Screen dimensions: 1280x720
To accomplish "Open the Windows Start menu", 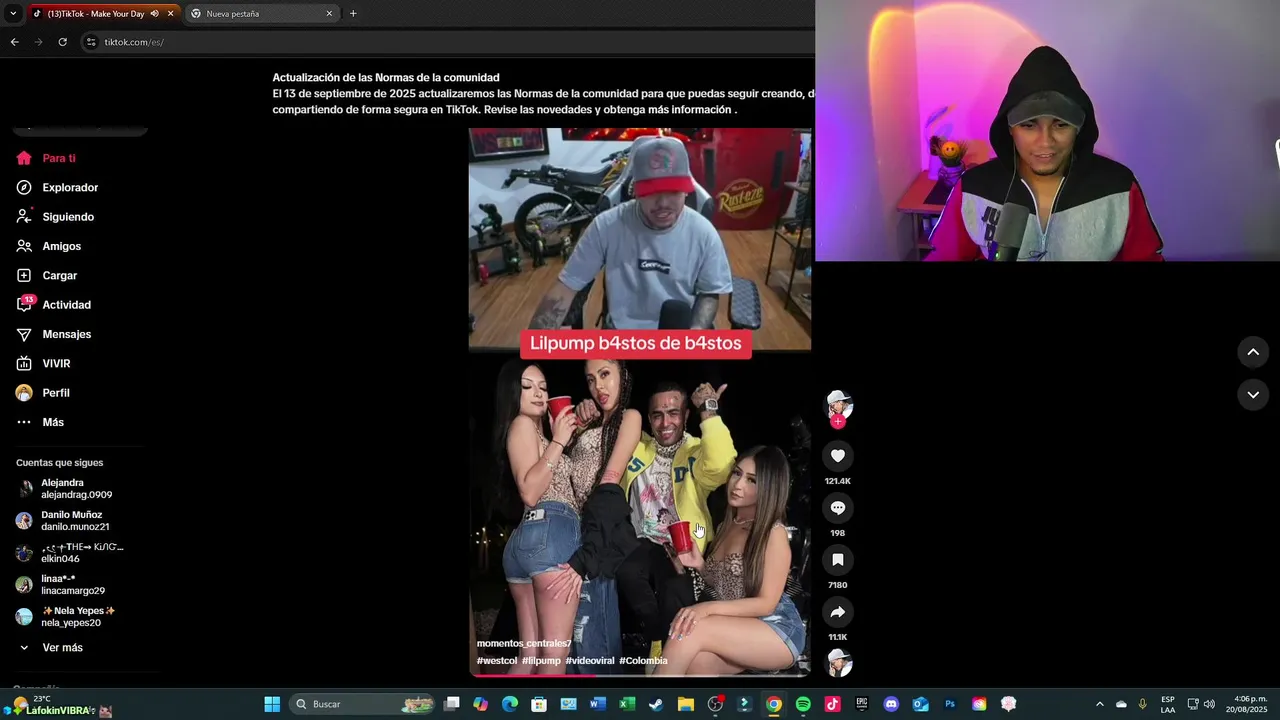I will point(272,704).
